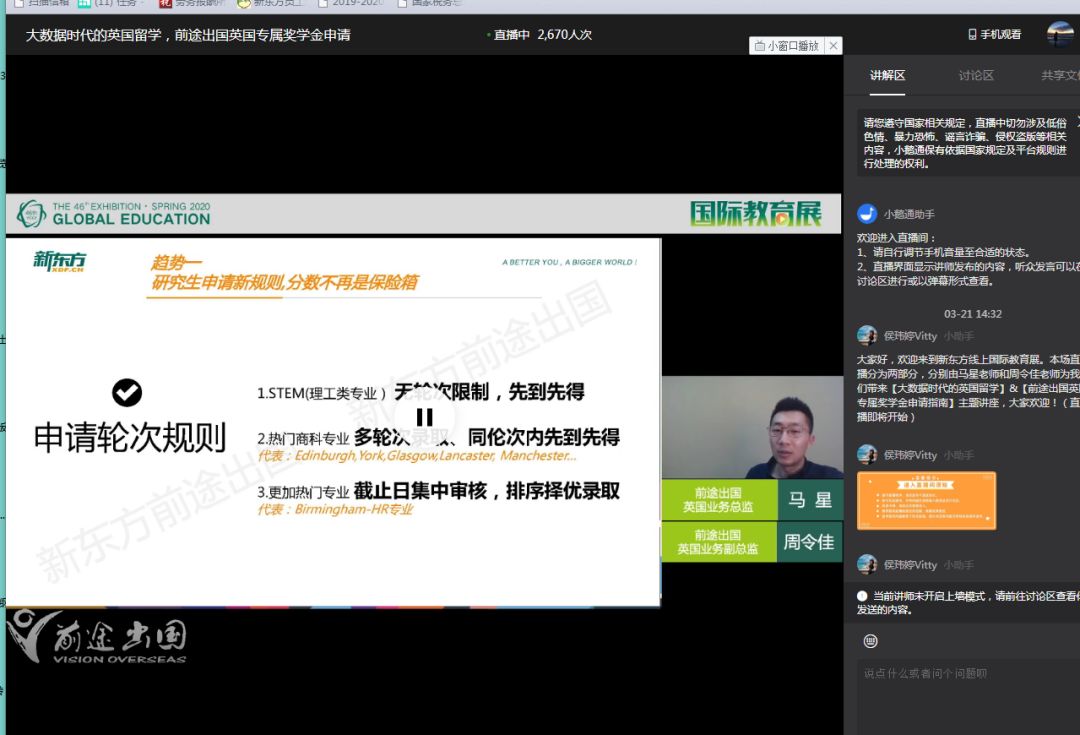The height and width of the screenshot is (735, 1080).
Task: Click the GLOBAL EDUCATION globe logo
Action: tap(30, 214)
